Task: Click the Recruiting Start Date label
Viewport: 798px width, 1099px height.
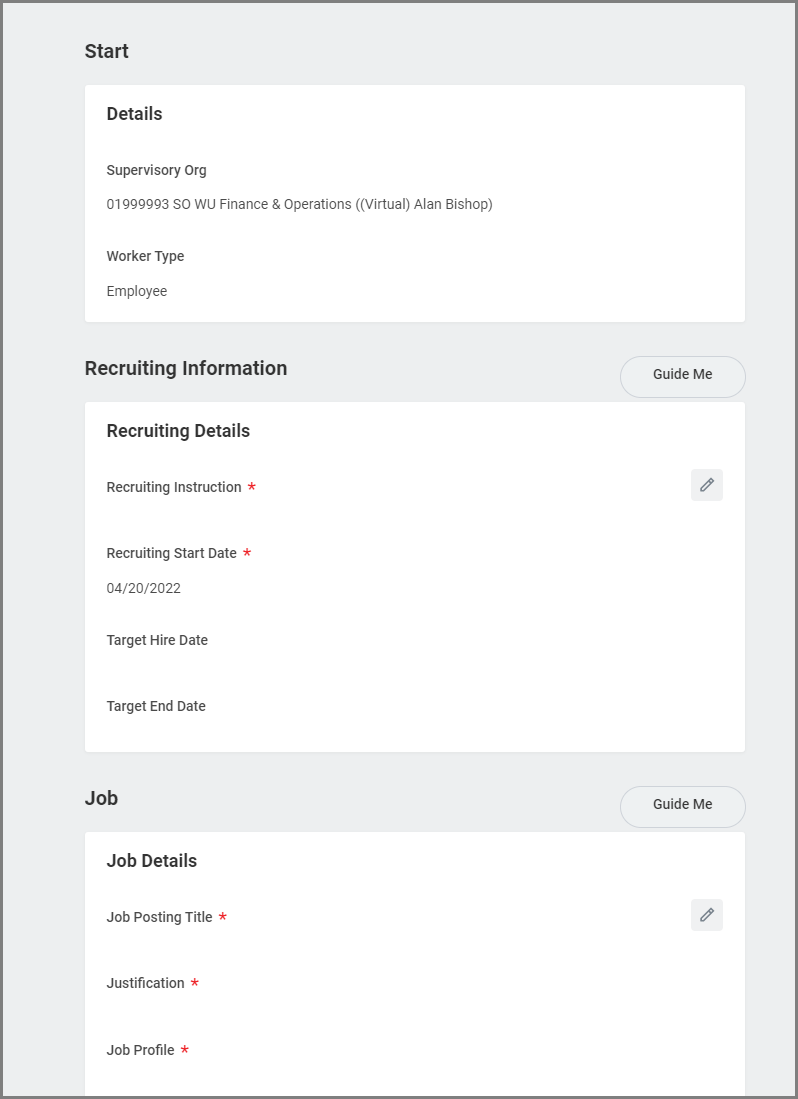Action: (172, 553)
